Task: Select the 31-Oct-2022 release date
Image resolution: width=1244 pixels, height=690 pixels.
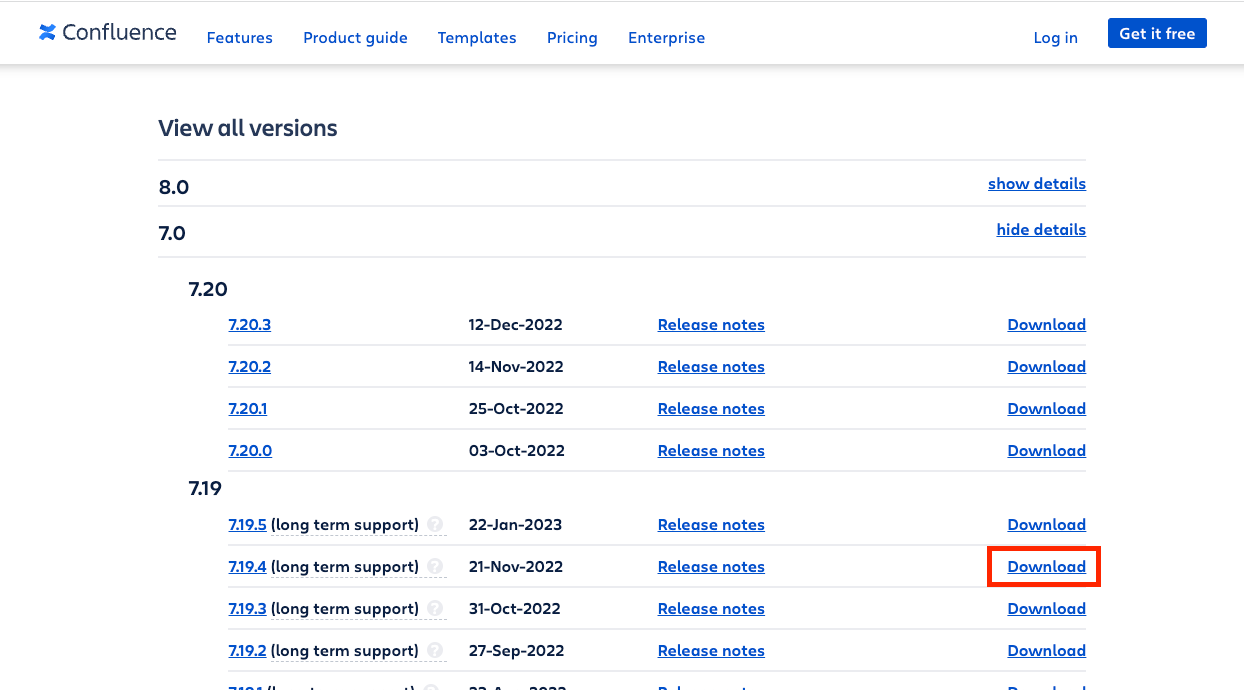Action: (x=514, y=609)
